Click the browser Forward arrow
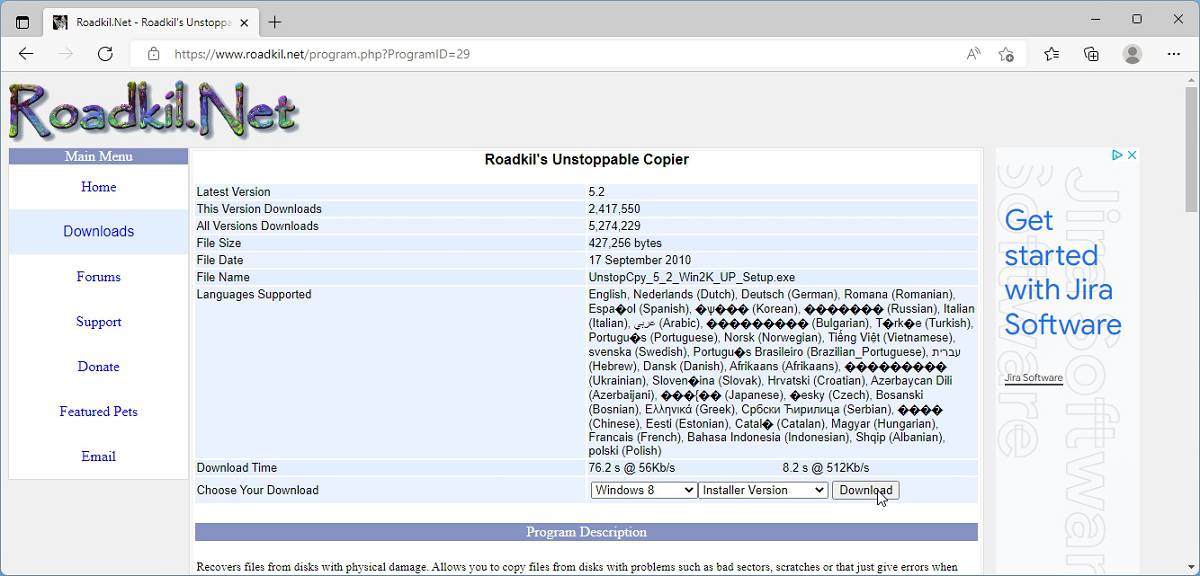This screenshot has width=1200, height=576. pyautogui.click(x=66, y=54)
